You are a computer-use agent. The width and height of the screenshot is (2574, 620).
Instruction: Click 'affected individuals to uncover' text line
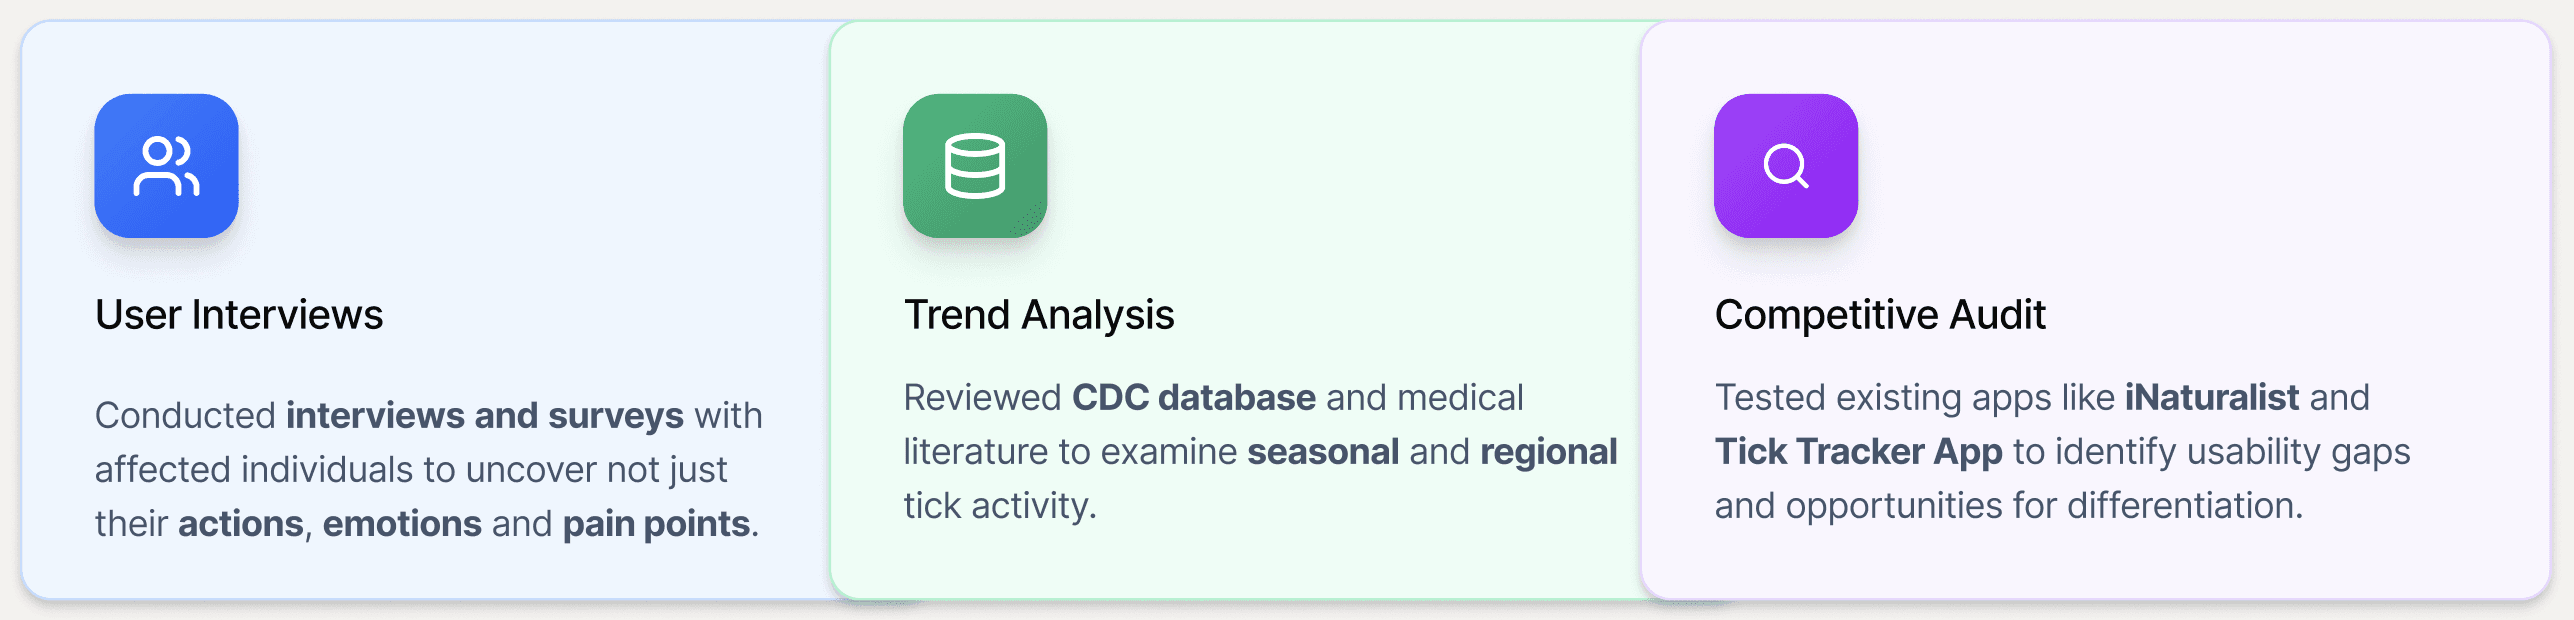[411, 470]
